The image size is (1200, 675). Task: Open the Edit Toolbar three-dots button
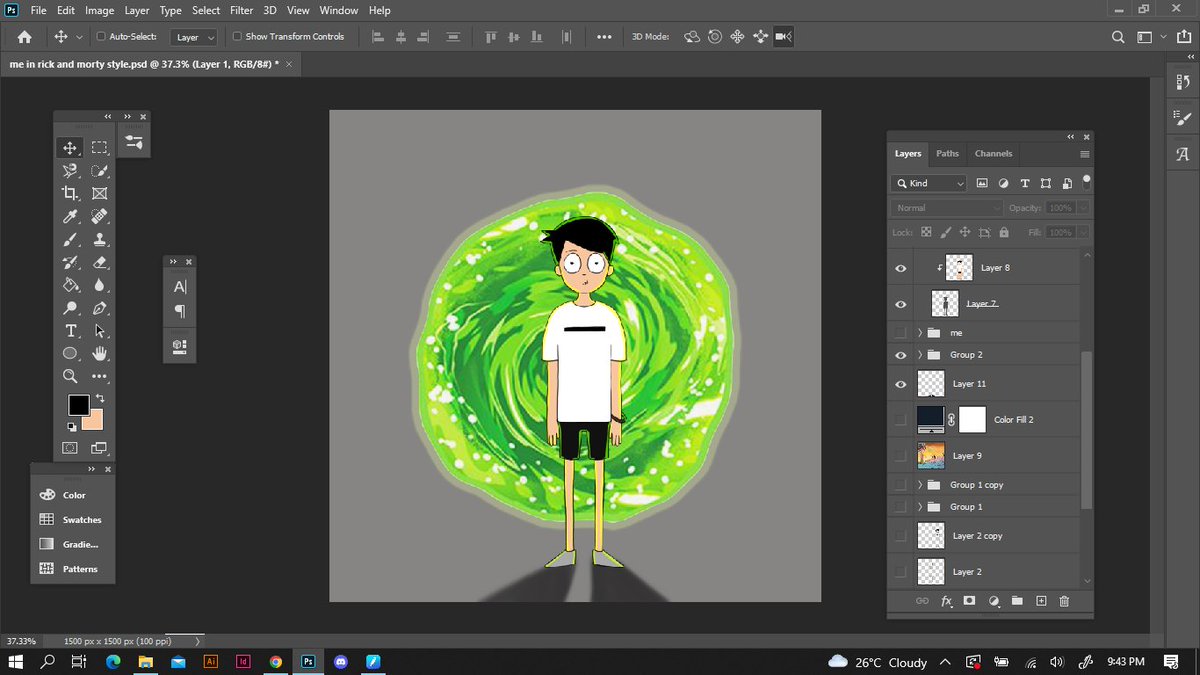(99, 377)
